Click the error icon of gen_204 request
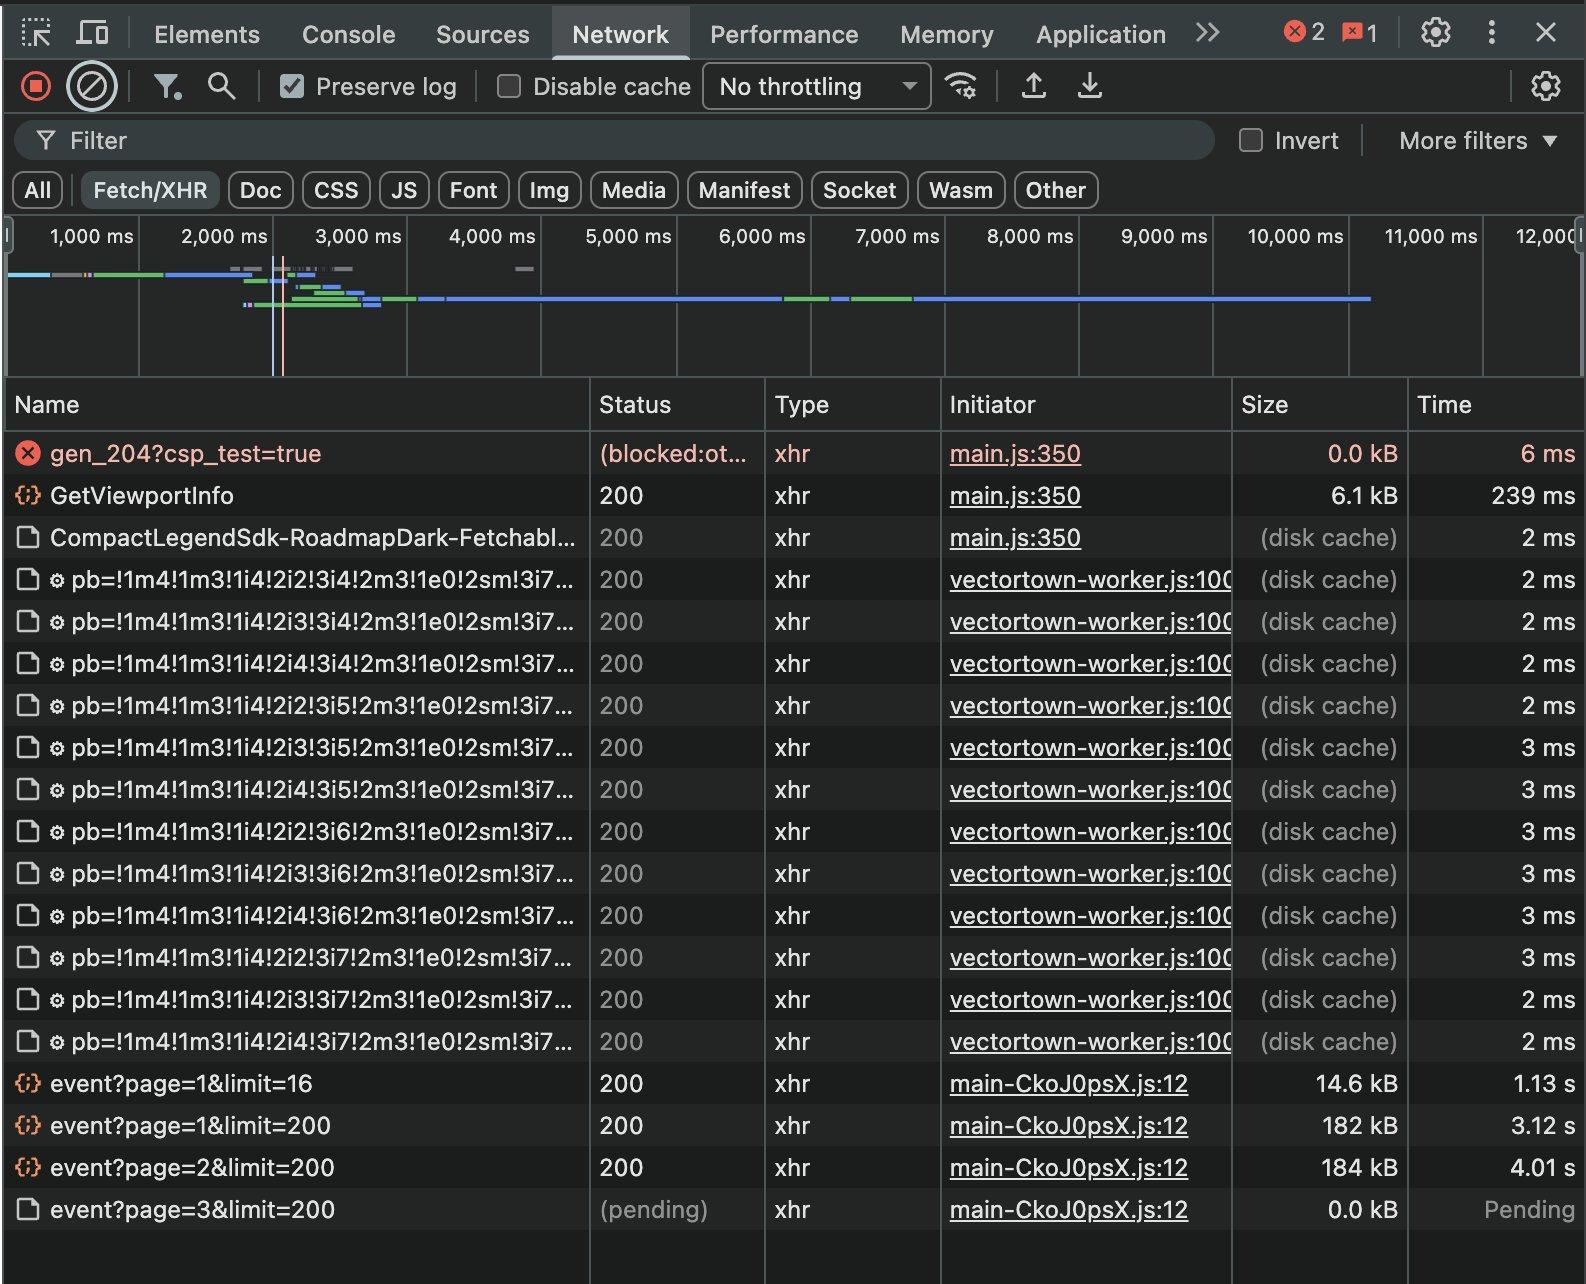Viewport: 1586px width, 1284px height. pos(28,454)
